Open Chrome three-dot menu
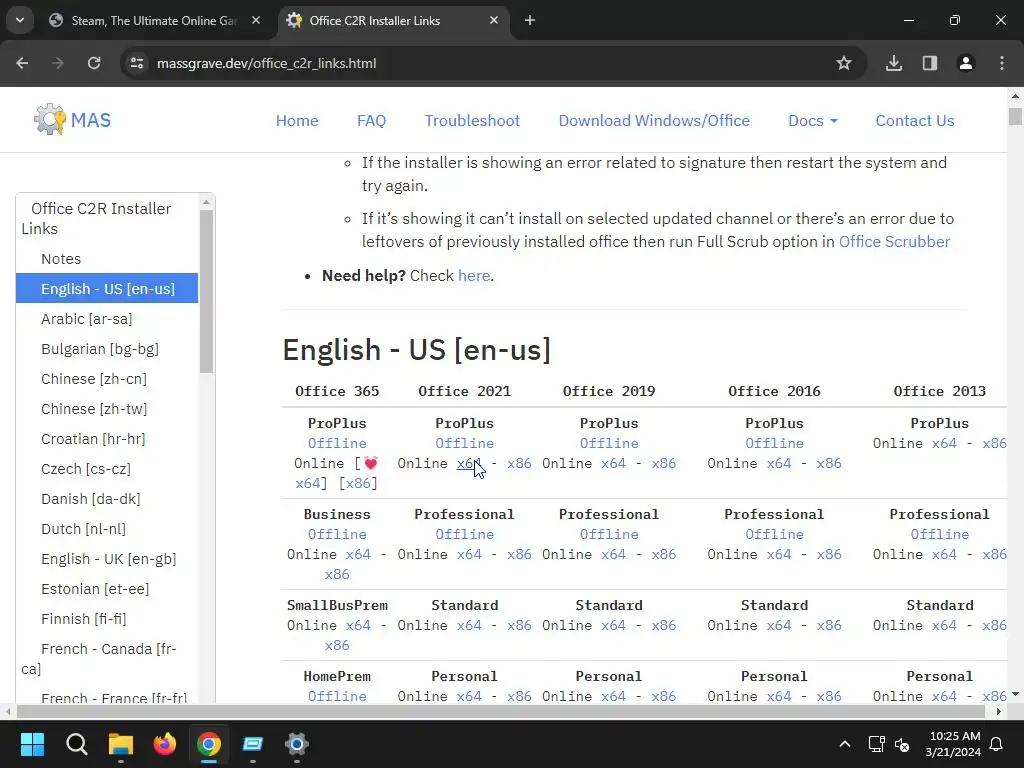The height and width of the screenshot is (768, 1024). coord(1002,63)
